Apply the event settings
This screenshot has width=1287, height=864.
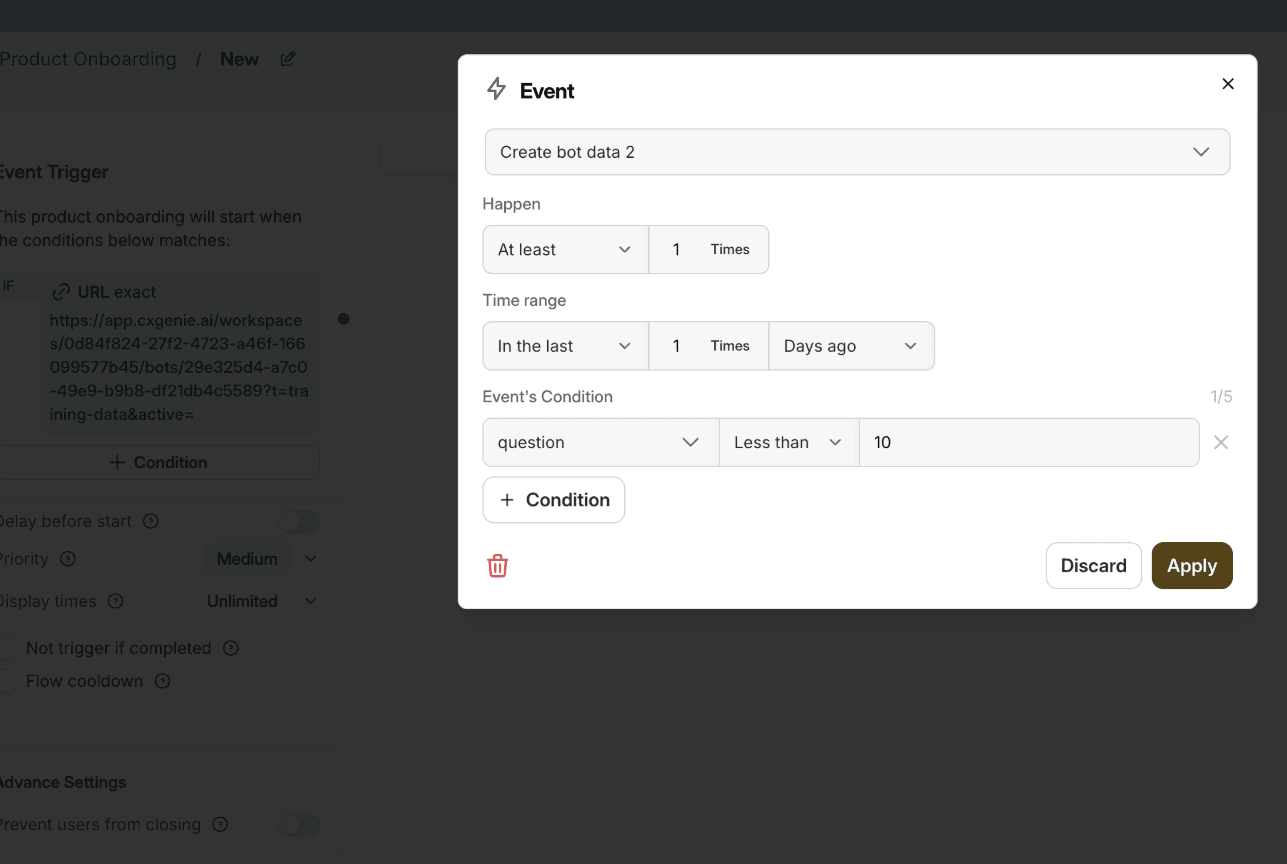click(x=1191, y=566)
